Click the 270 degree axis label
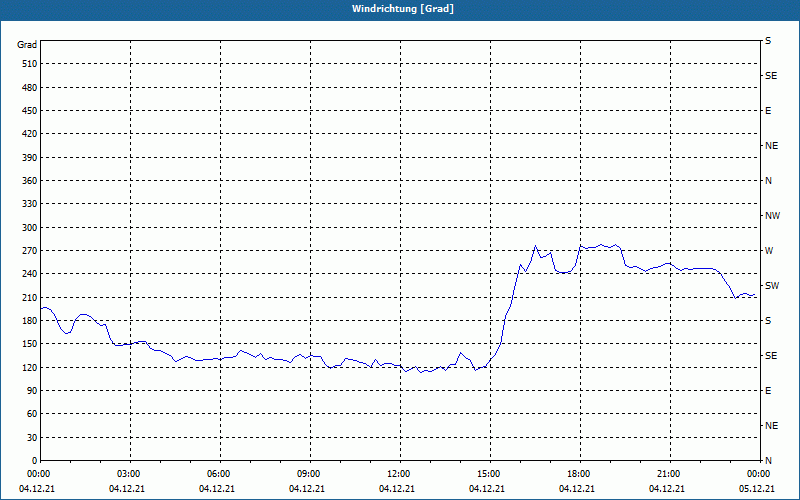 point(30,251)
